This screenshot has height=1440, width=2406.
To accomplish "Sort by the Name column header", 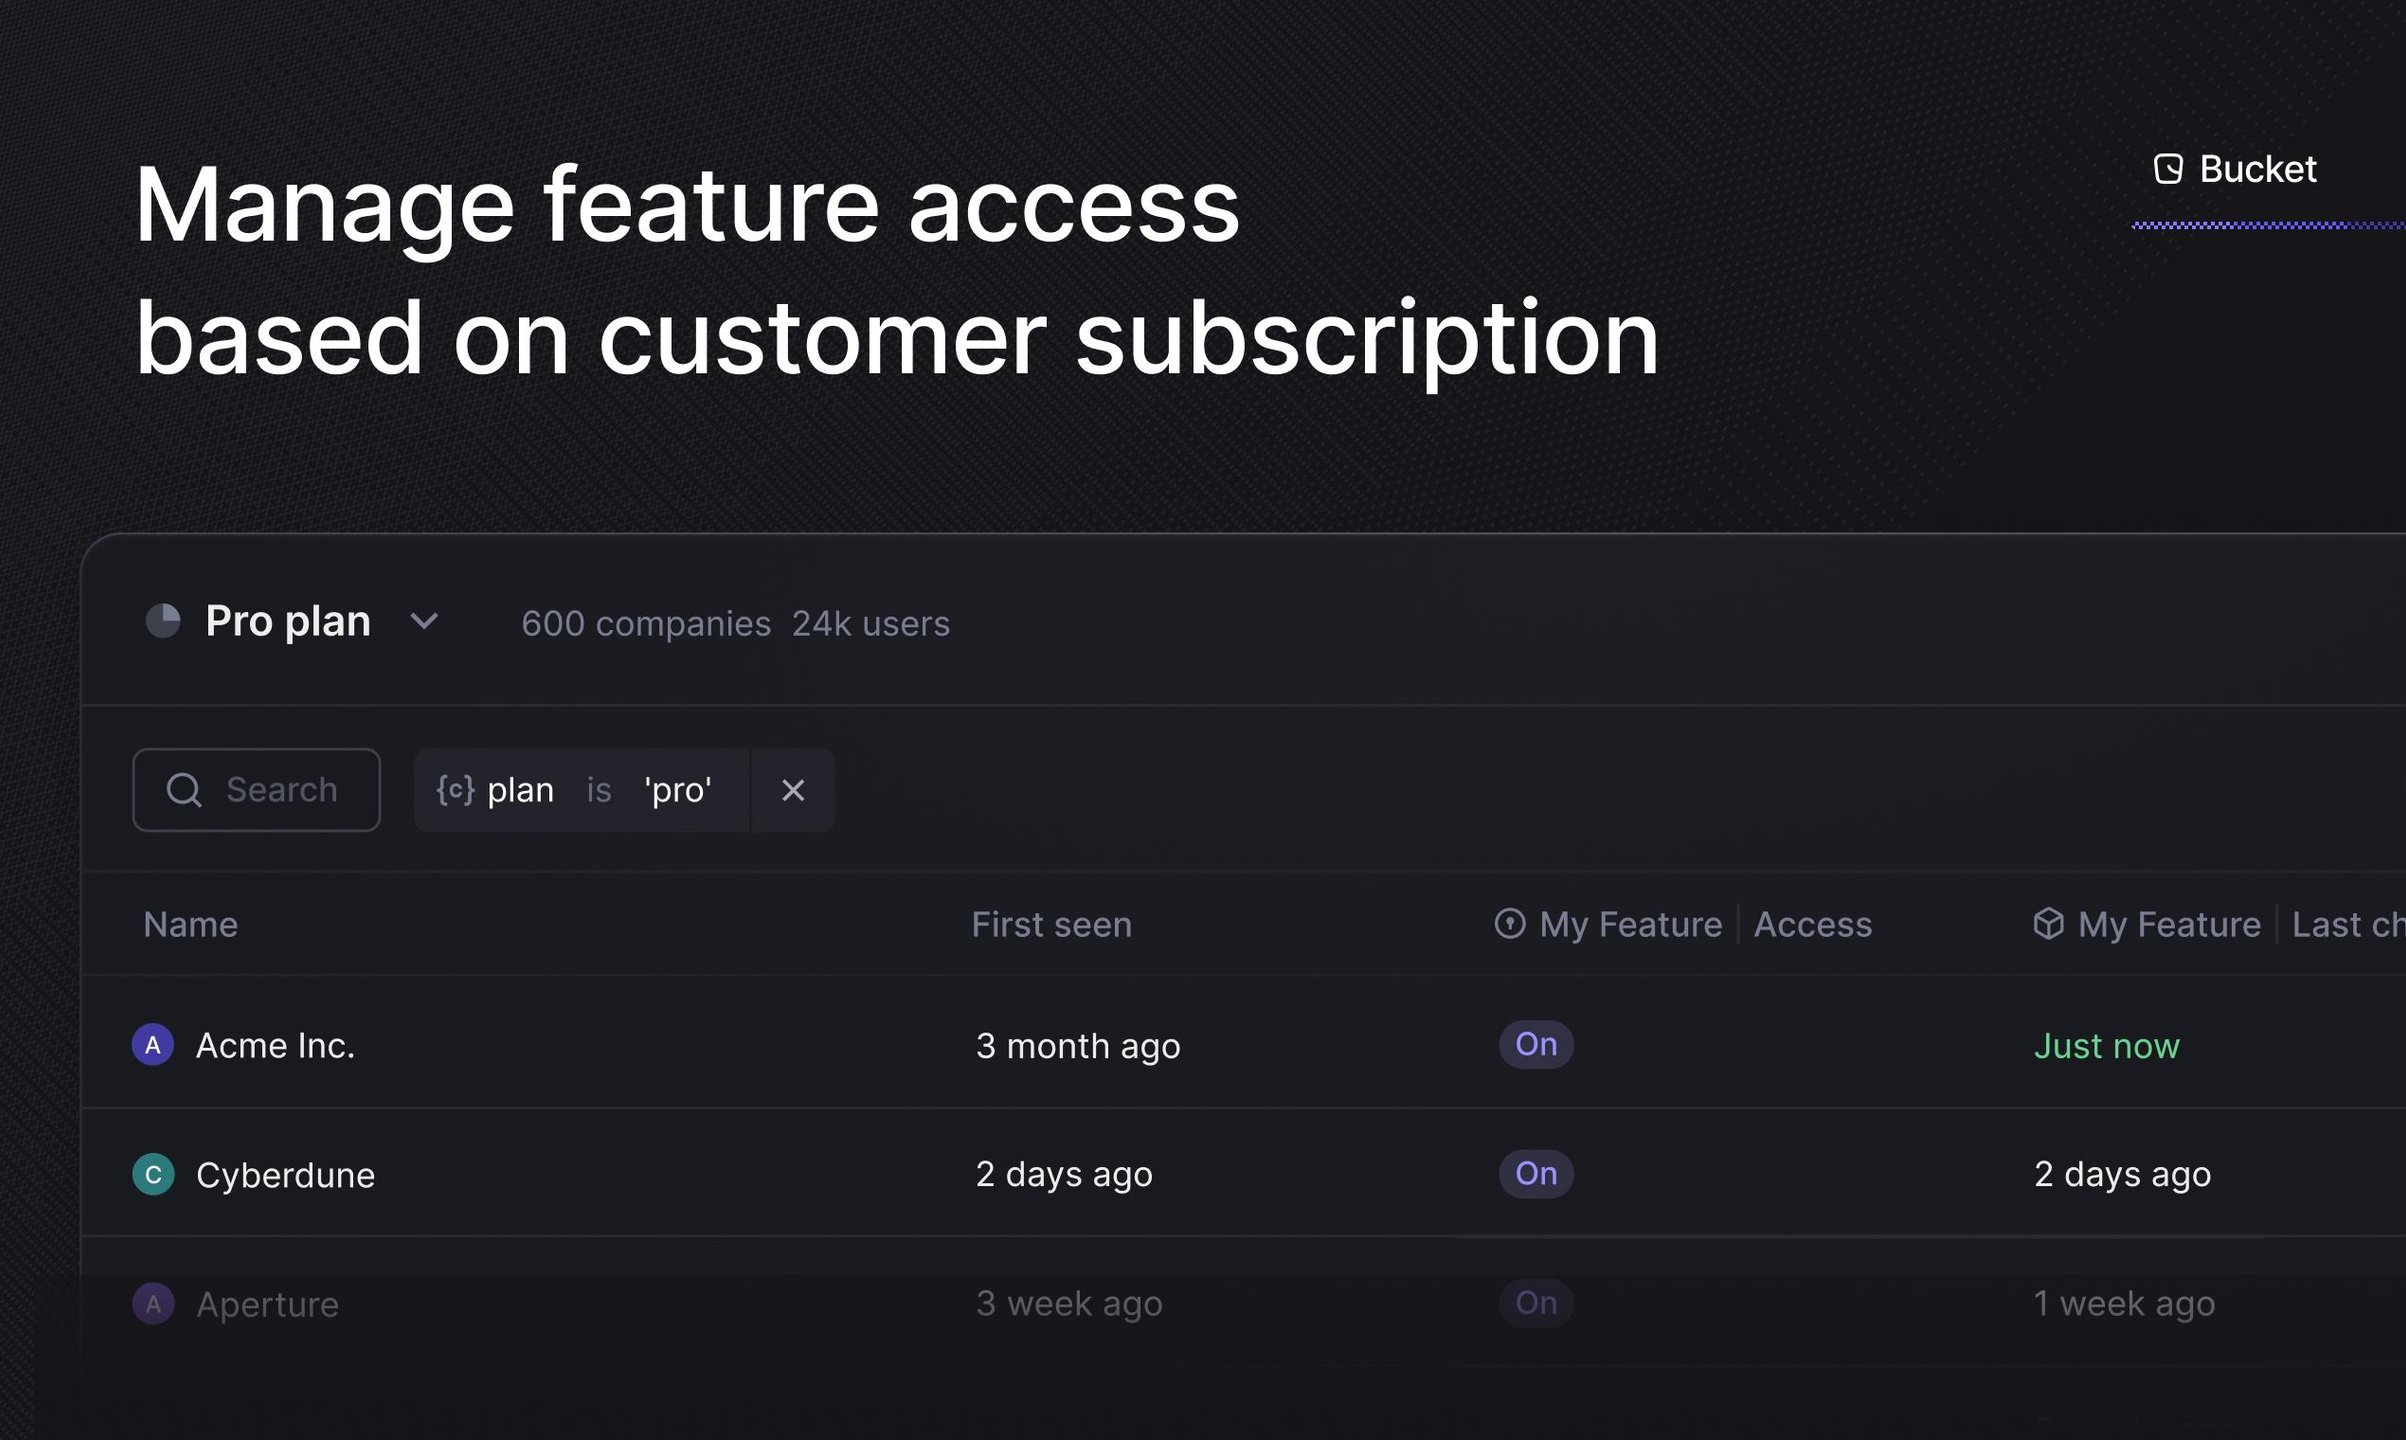I will tap(190, 925).
